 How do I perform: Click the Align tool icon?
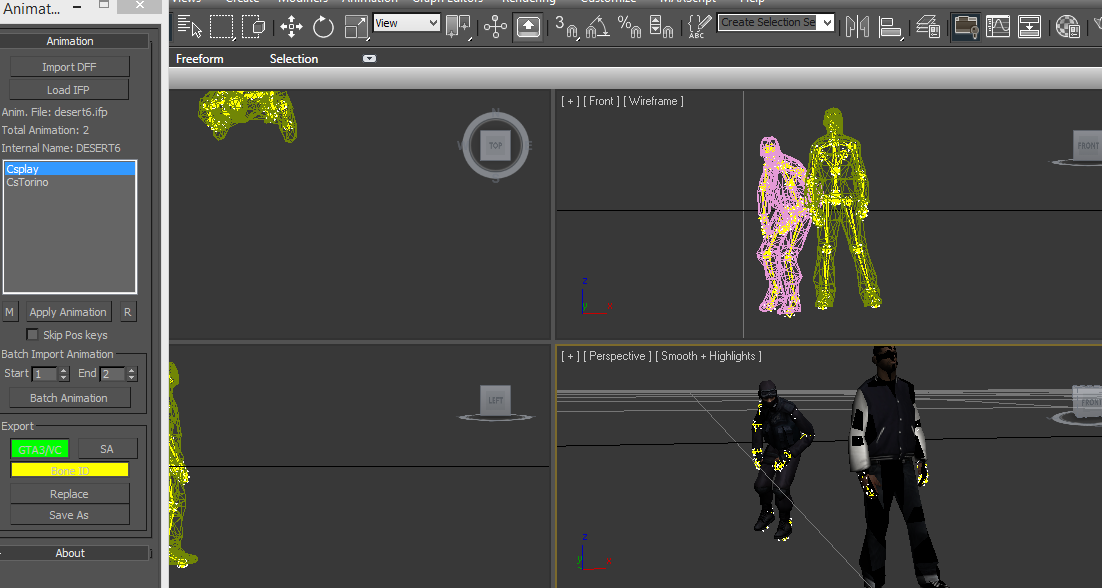(x=890, y=27)
